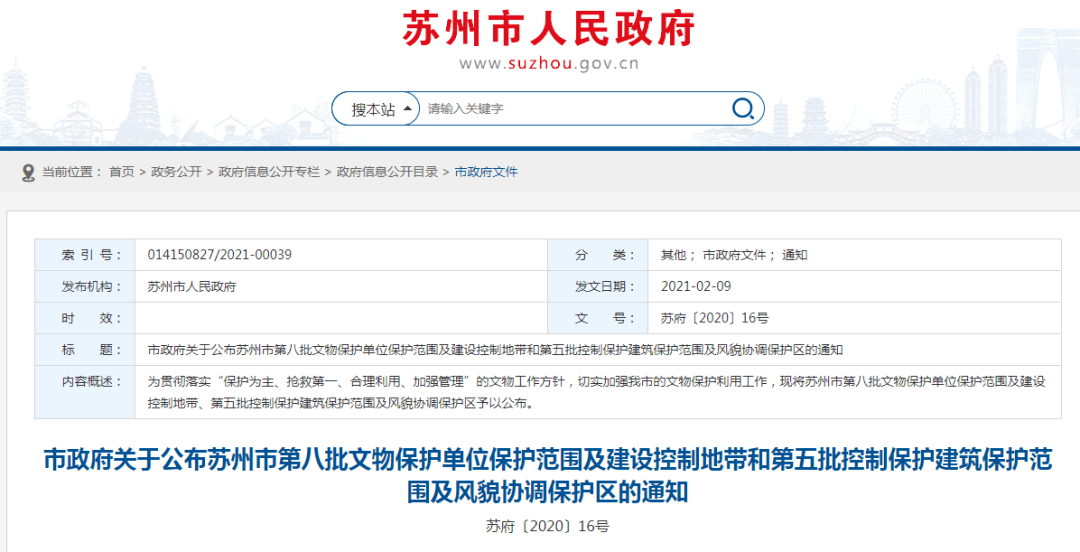Click the 当前位置 breadcrumb label

point(72,172)
